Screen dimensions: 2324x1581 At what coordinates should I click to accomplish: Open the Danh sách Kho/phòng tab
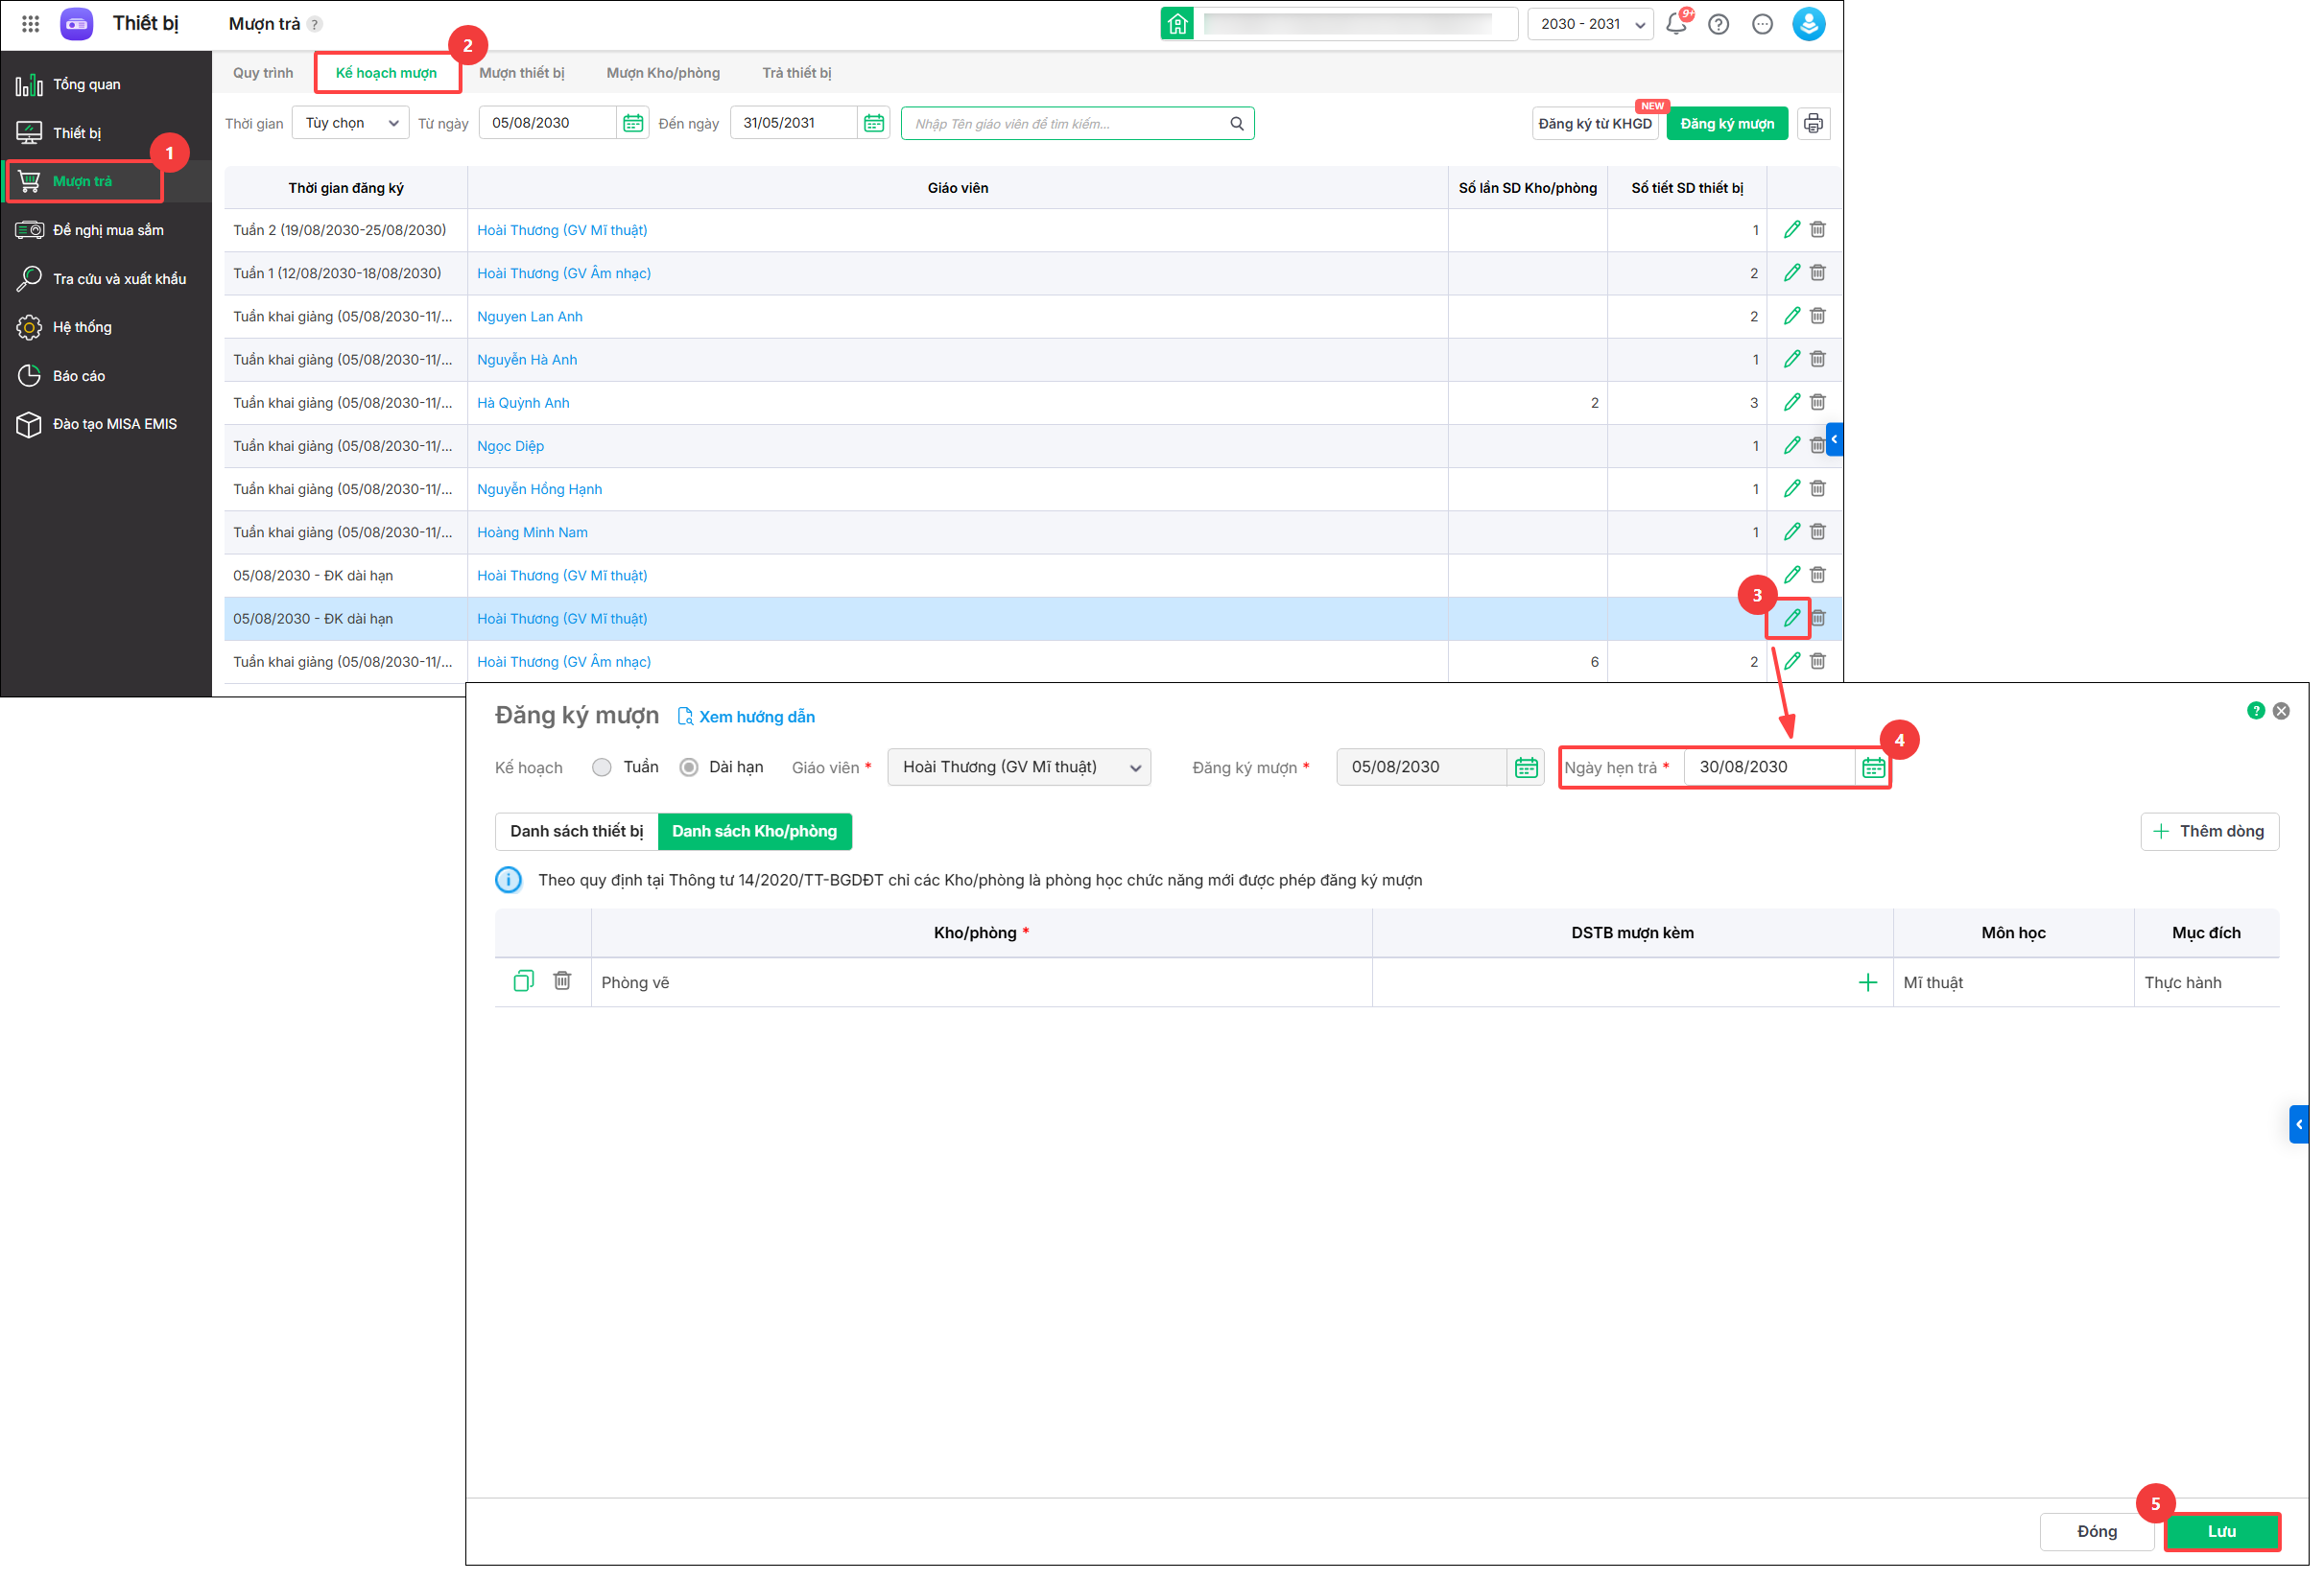(754, 831)
